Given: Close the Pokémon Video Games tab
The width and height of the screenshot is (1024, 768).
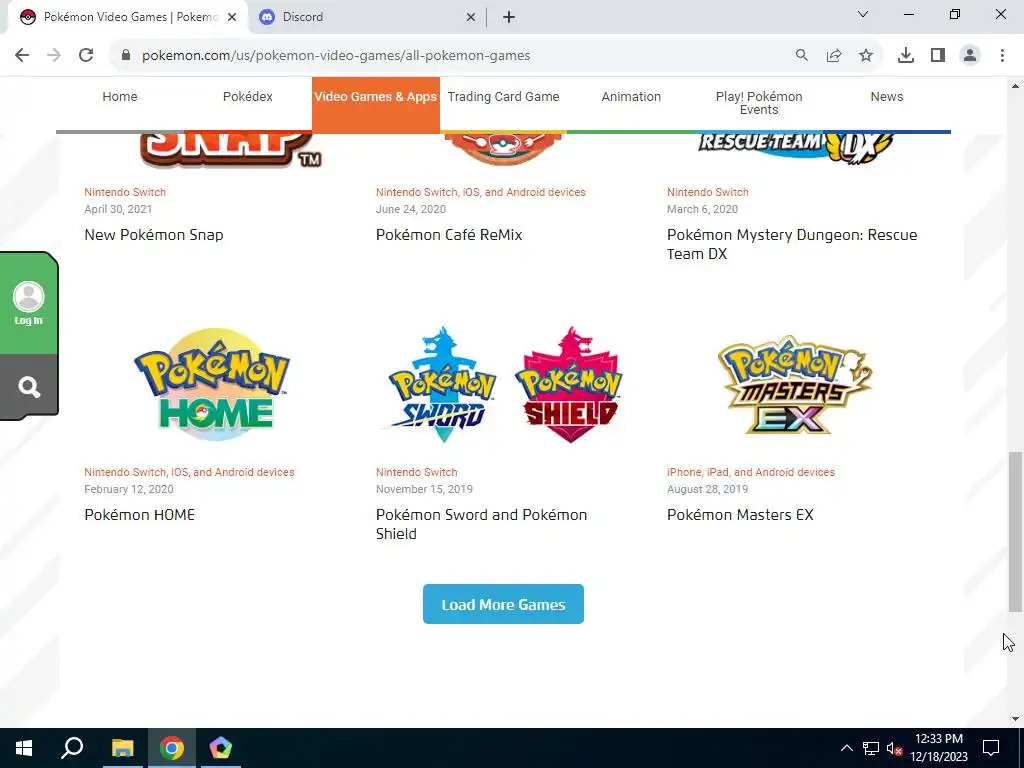Looking at the screenshot, I should pyautogui.click(x=232, y=17).
